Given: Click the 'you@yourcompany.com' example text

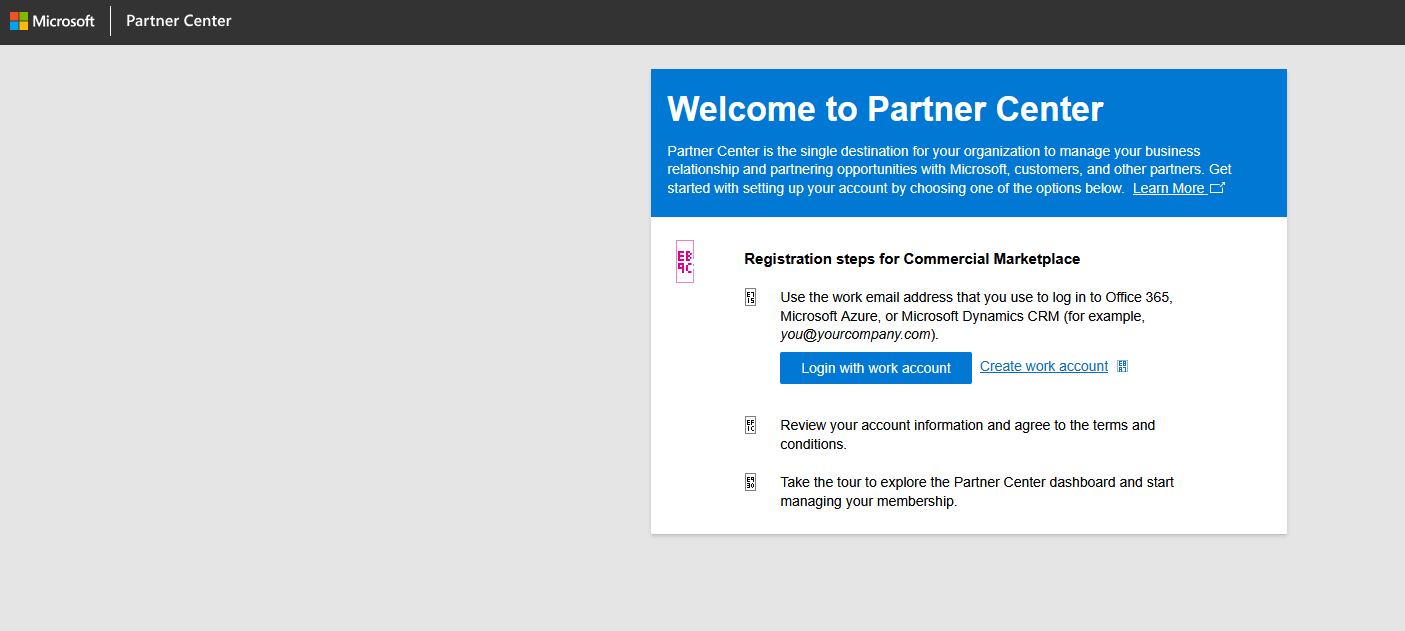Looking at the screenshot, I should [856, 335].
